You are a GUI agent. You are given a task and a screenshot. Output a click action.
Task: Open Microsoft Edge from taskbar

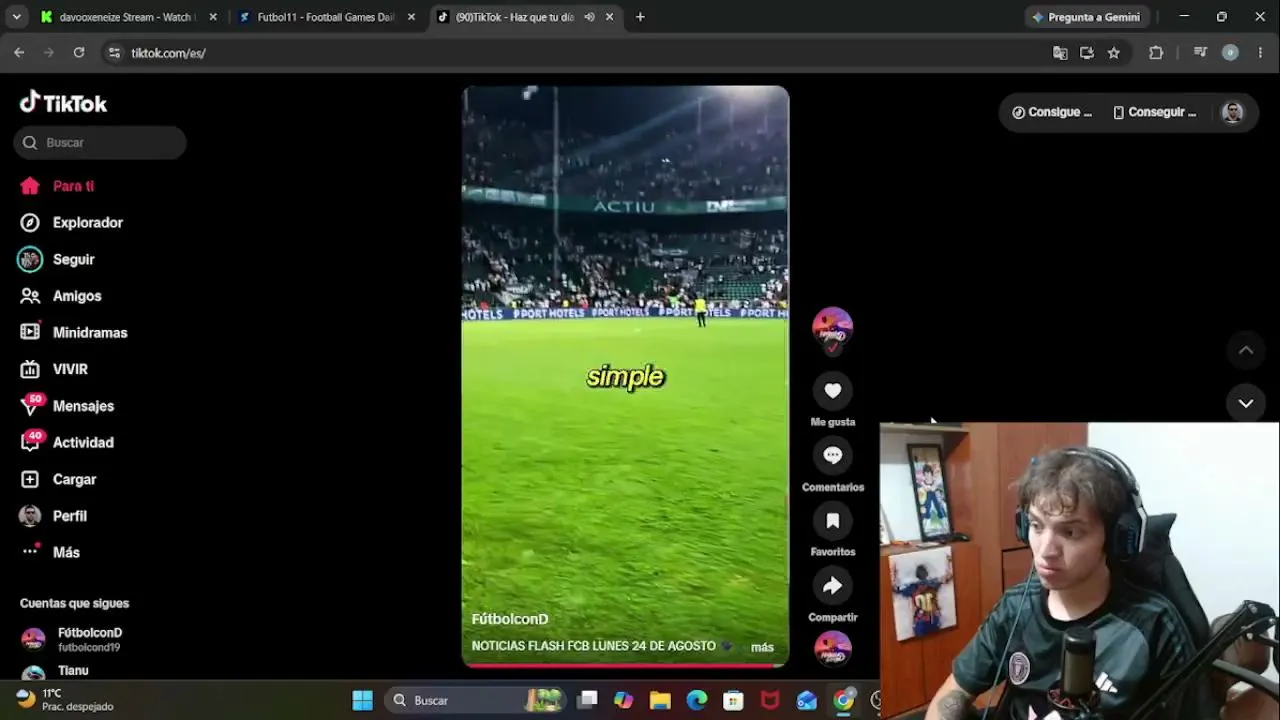(697, 700)
